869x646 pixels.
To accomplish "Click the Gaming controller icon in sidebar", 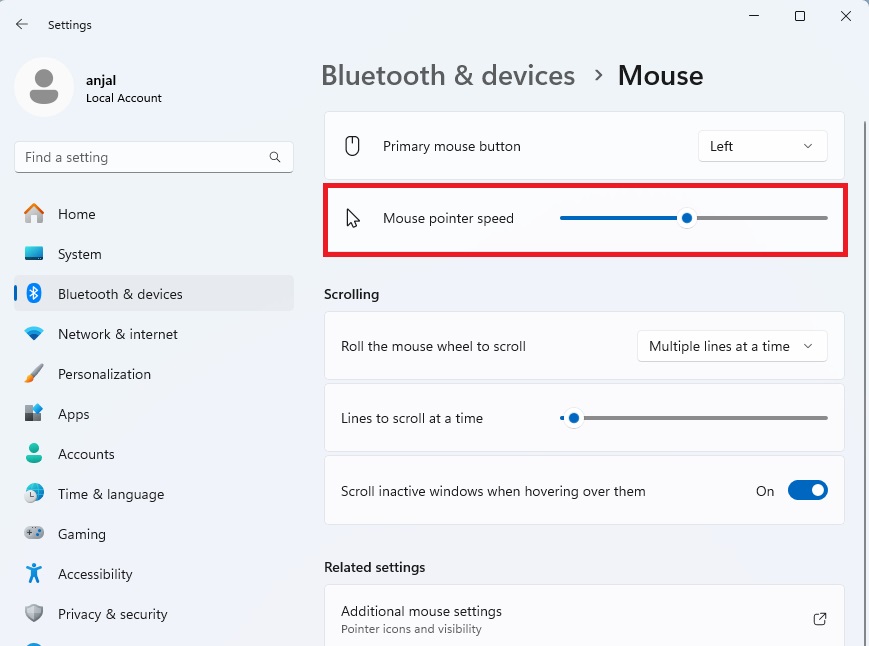I will click(x=34, y=534).
